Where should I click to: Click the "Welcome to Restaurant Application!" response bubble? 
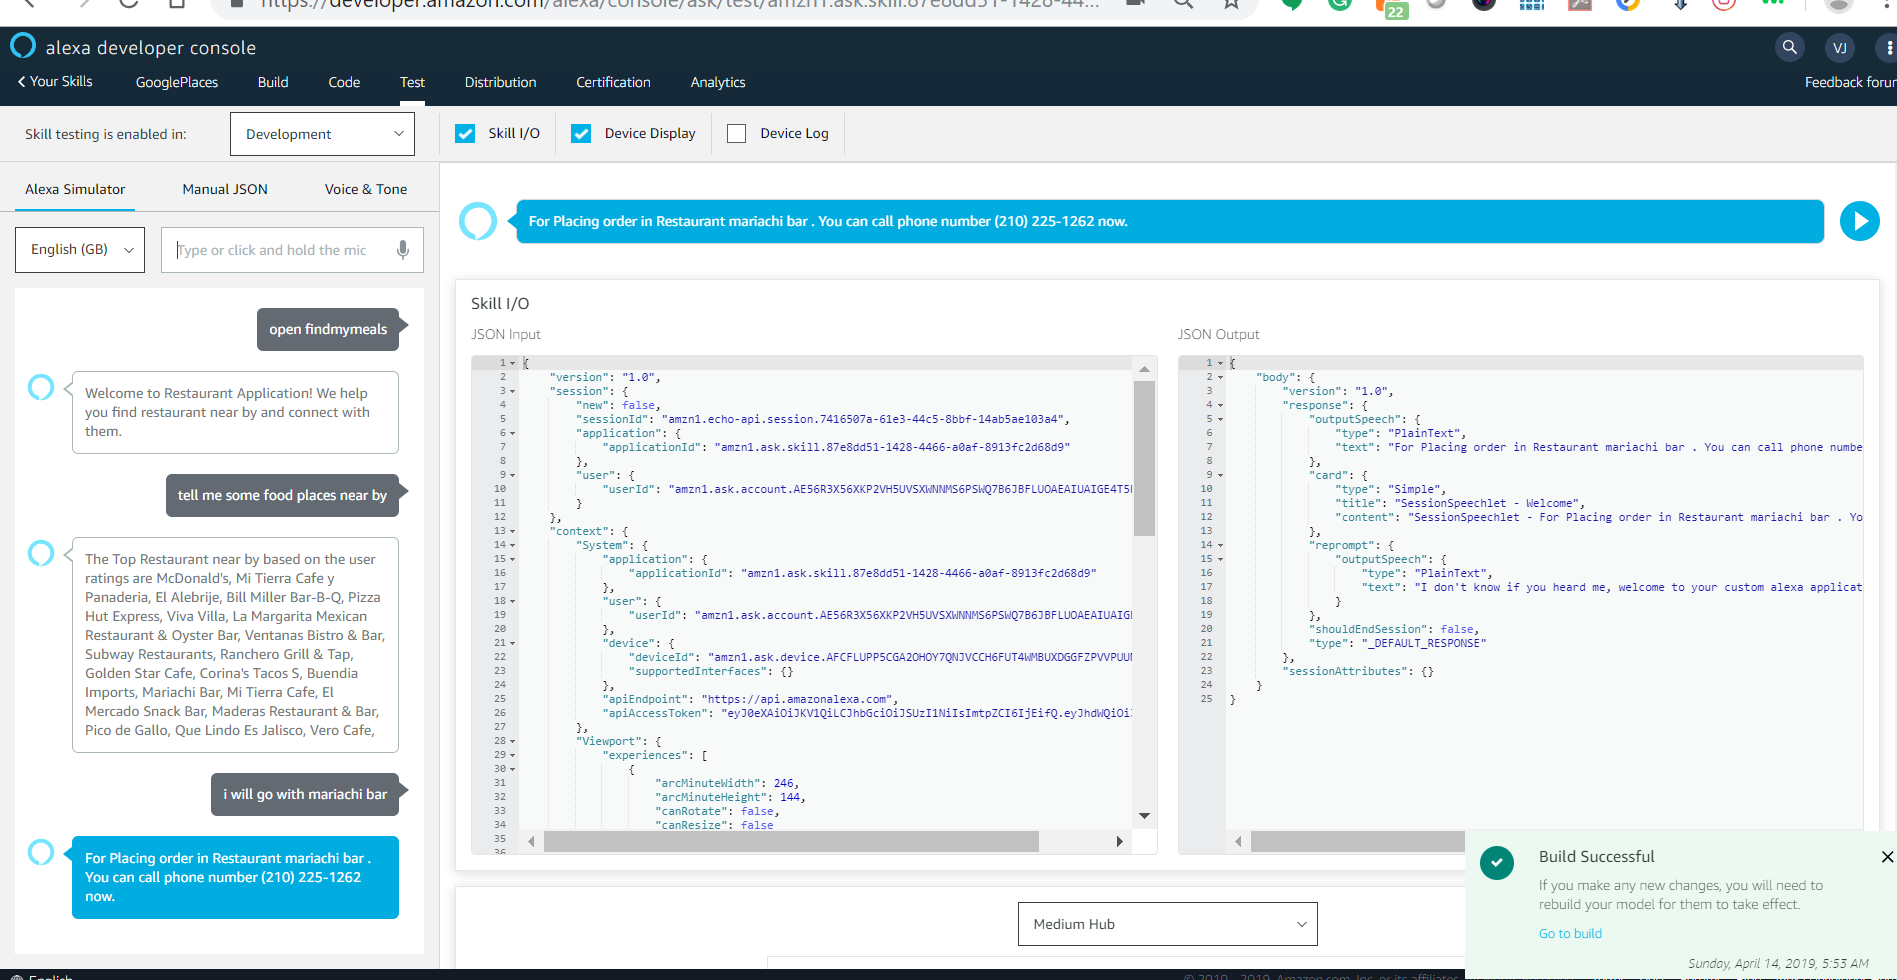[x=235, y=412]
